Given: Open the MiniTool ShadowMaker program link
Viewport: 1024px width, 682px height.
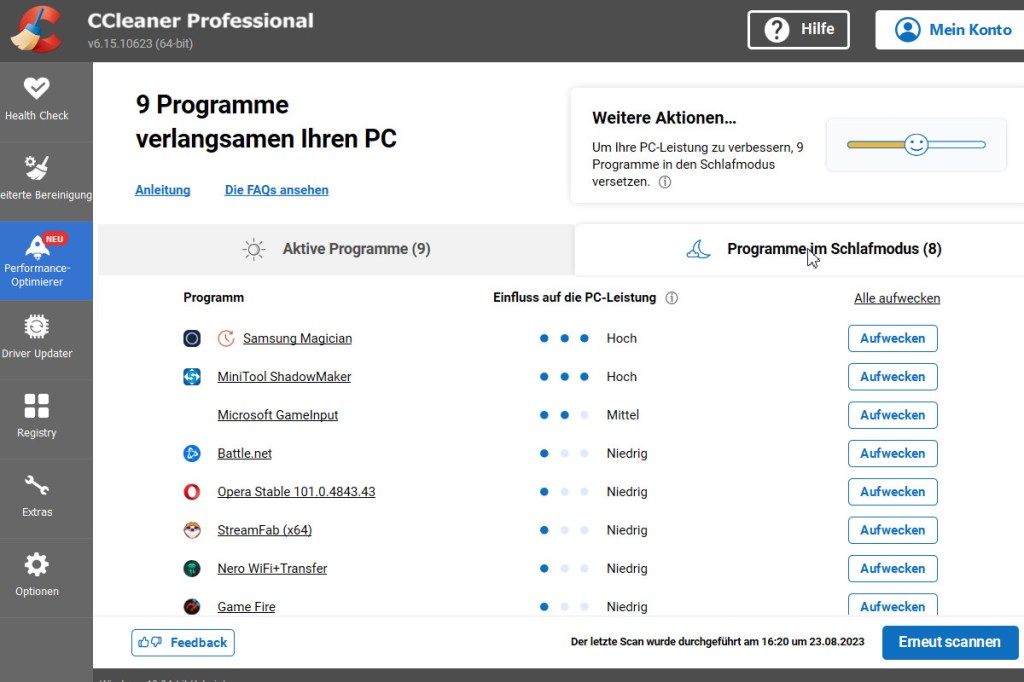Looking at the screenshot, I should (284, 377).
